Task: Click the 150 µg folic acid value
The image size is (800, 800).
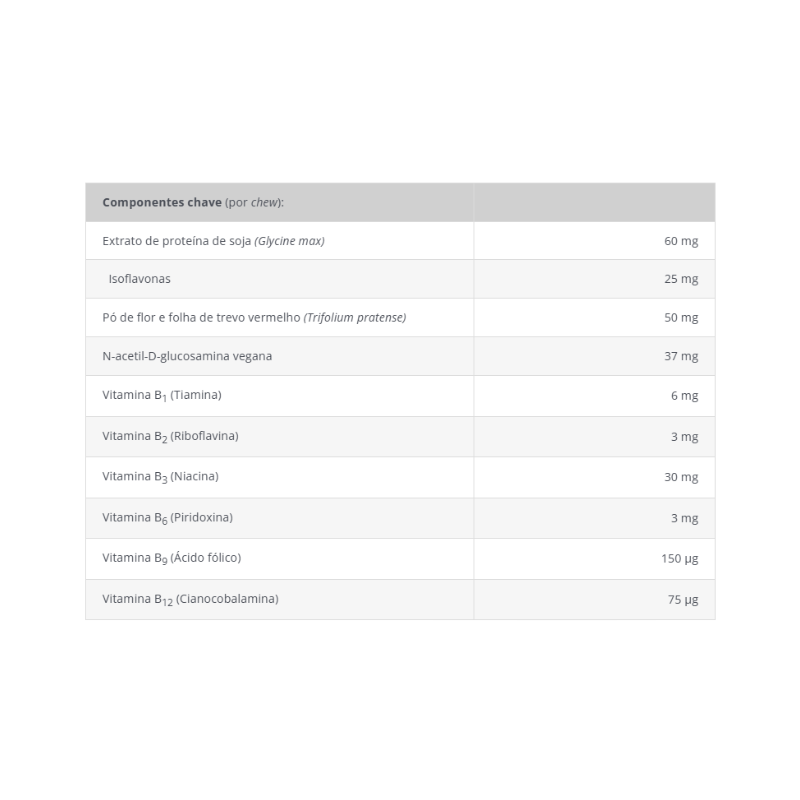Action: click(x=679, y=558)
